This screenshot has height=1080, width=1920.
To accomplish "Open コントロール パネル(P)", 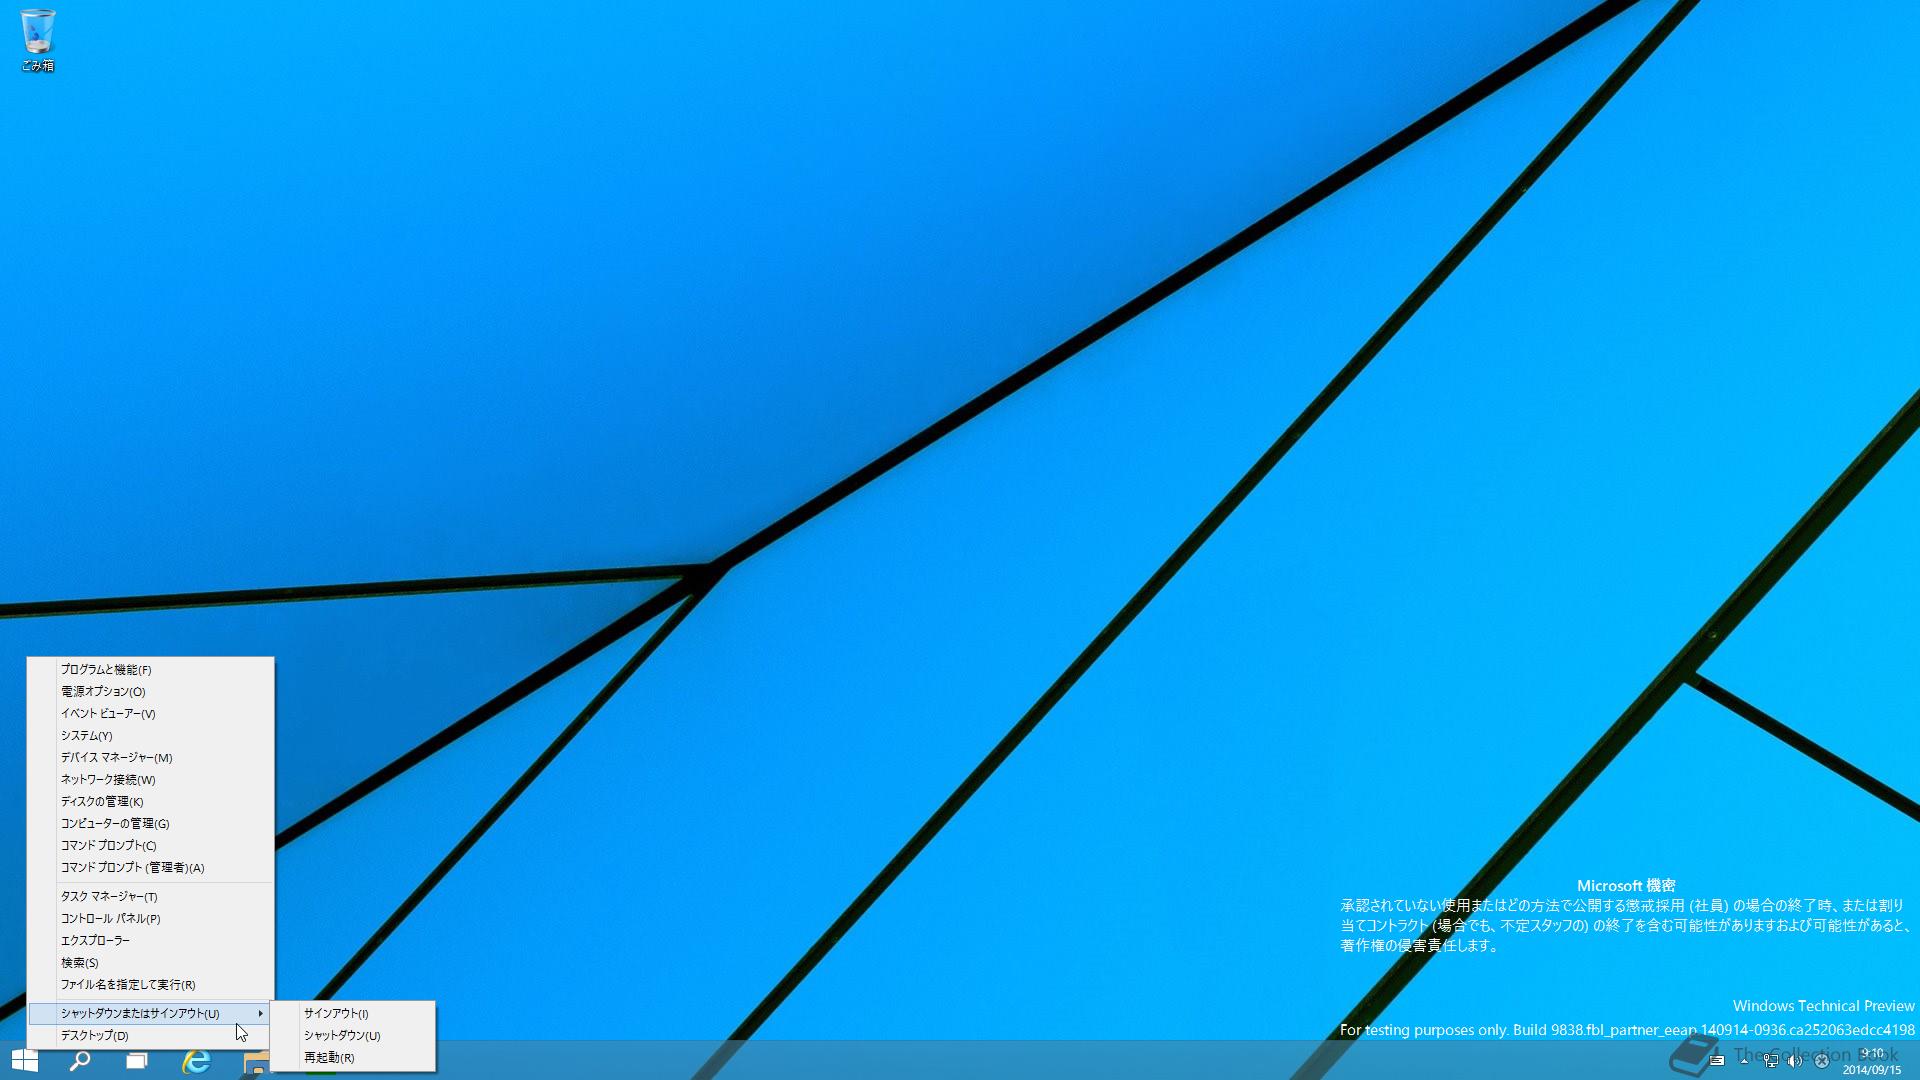I will (150, 919).
